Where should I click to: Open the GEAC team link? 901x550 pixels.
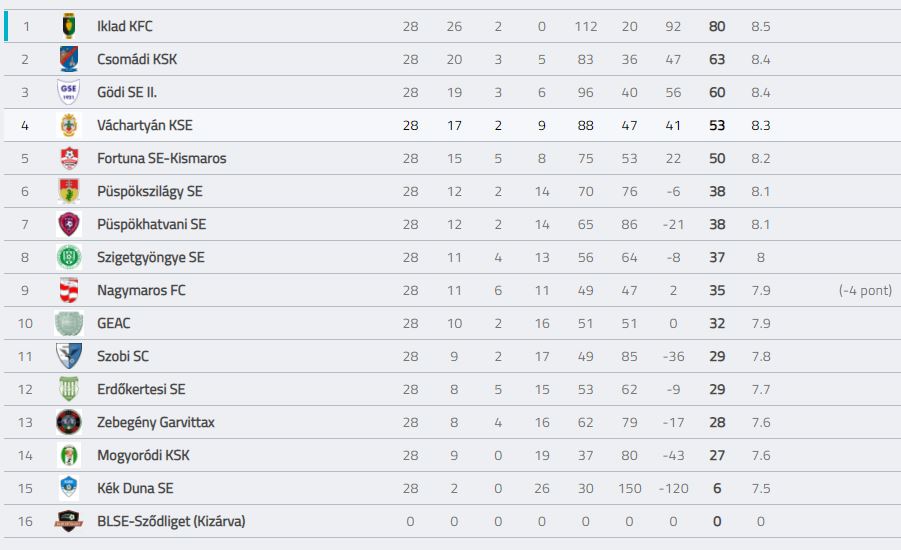tap(114, 323)
